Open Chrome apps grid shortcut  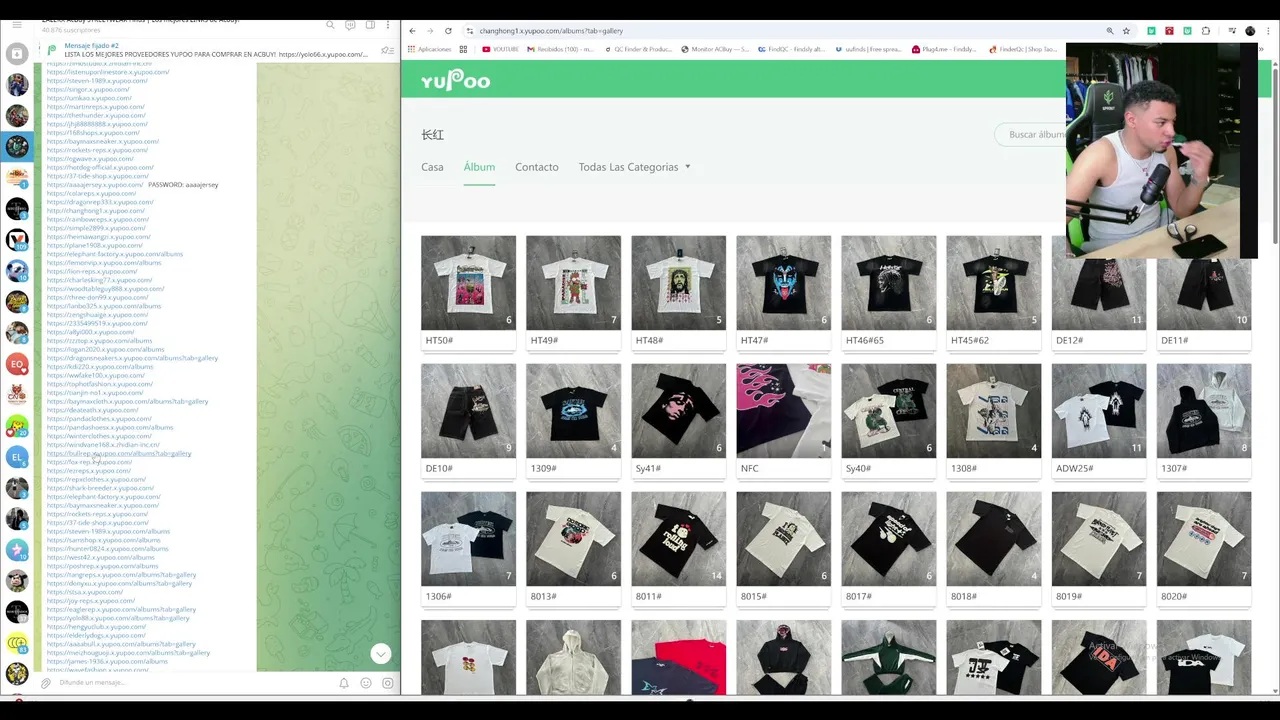coord(463,49)
